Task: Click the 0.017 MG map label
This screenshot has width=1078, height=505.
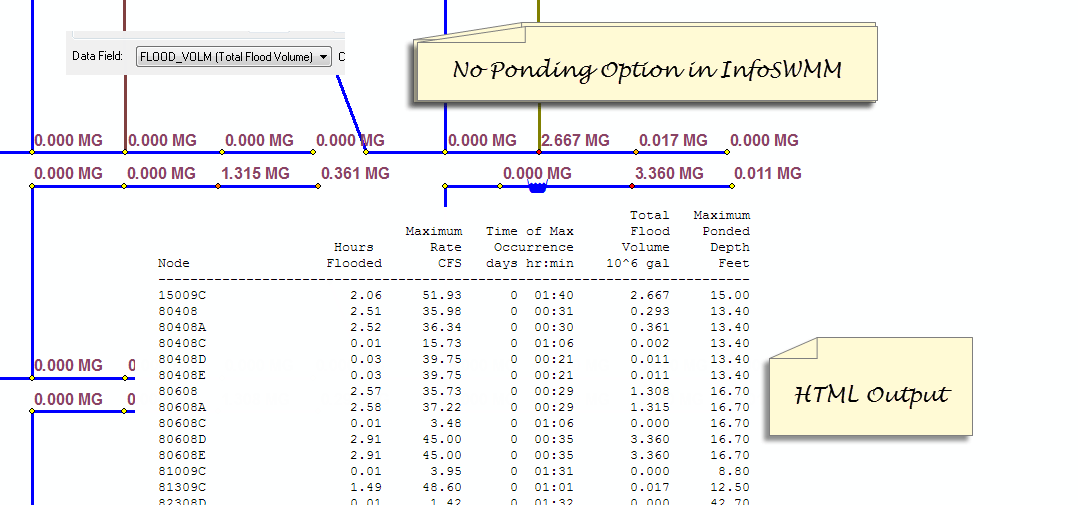Action: point(673,140)
